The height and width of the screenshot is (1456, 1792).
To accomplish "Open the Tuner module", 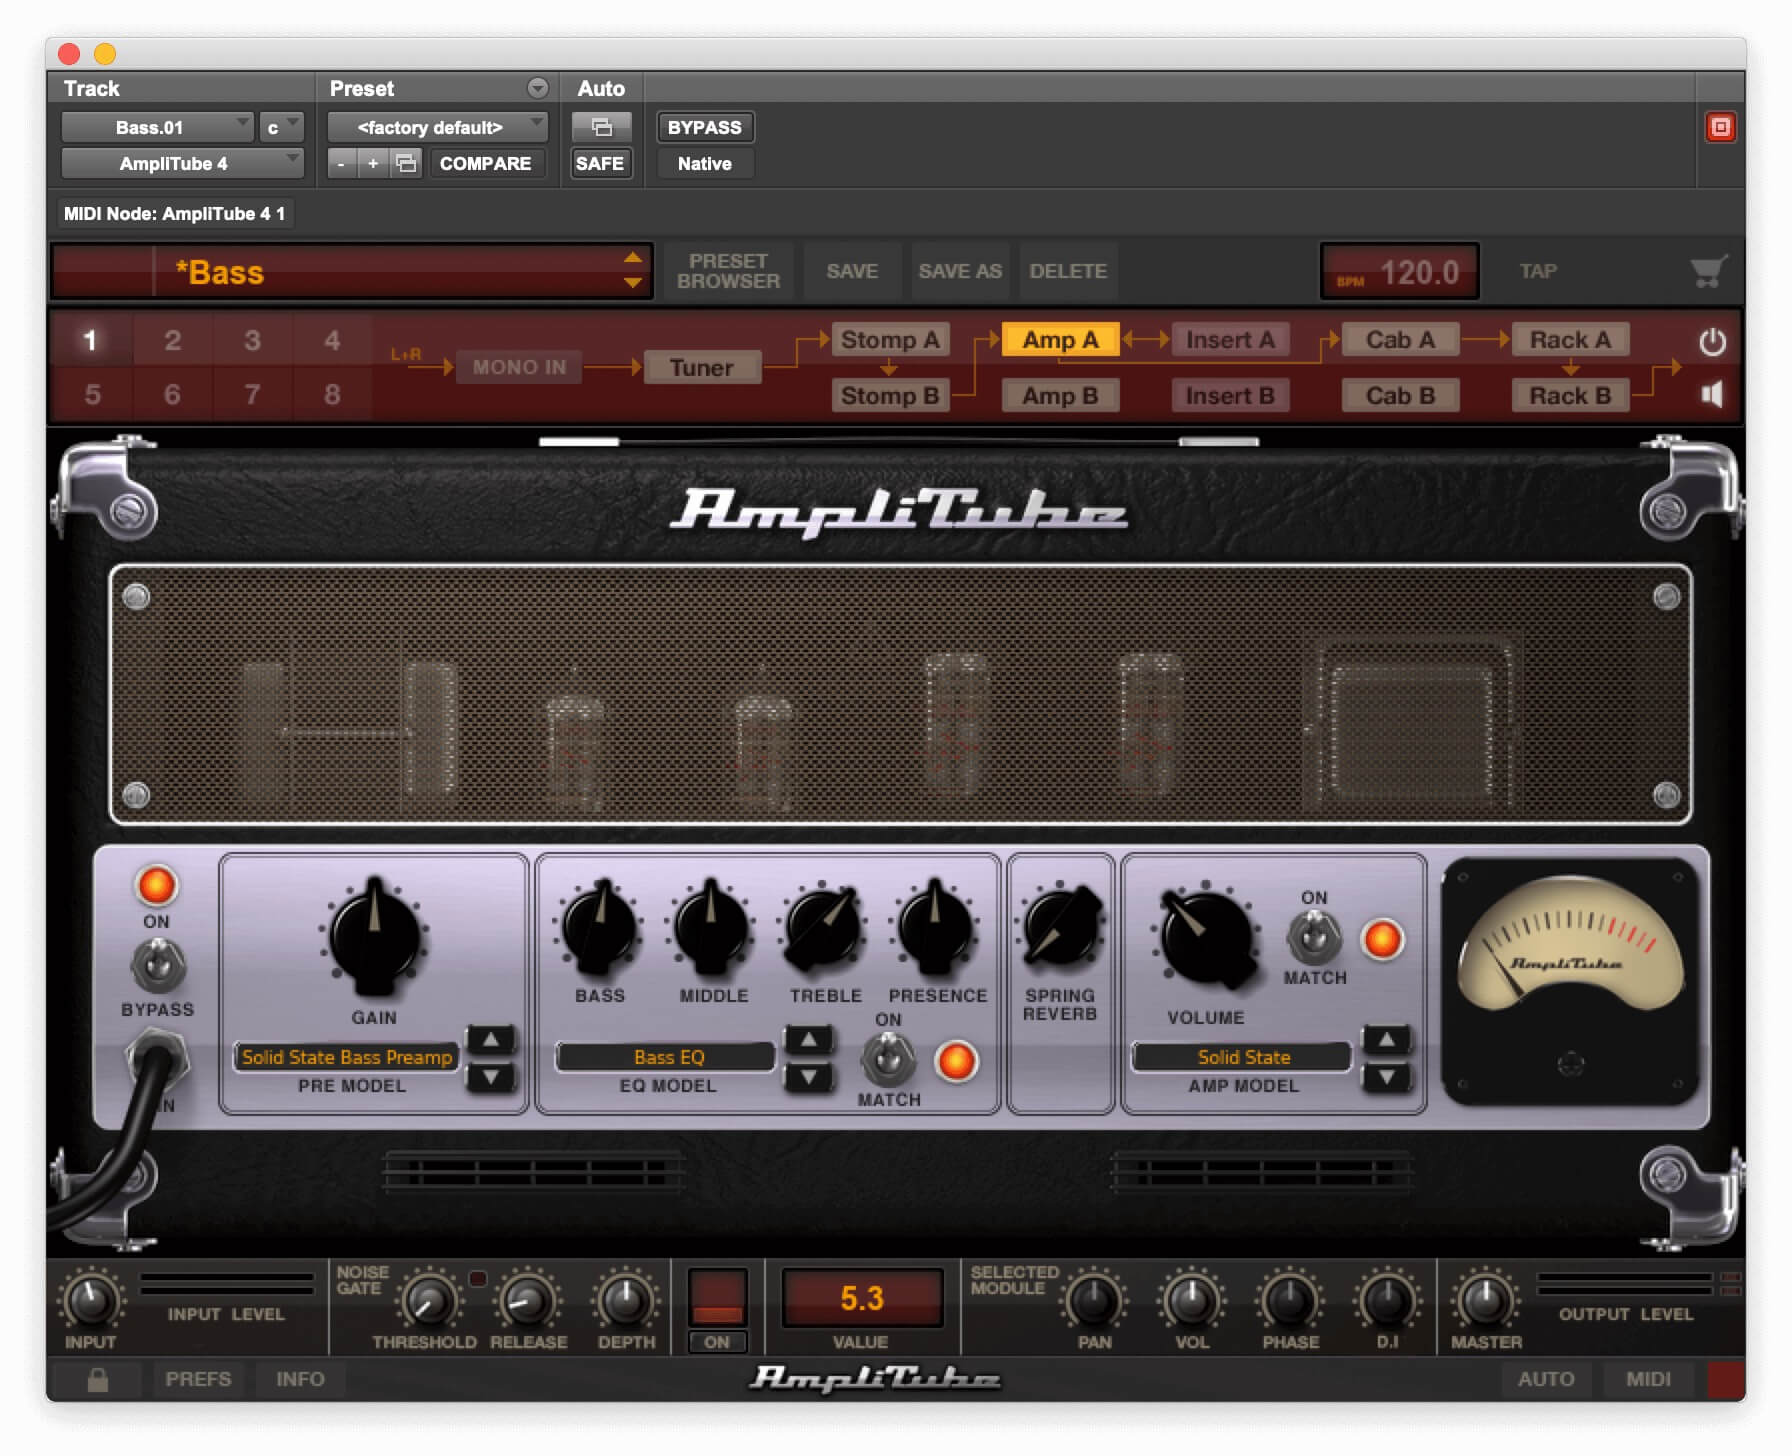I will [702, 367].
